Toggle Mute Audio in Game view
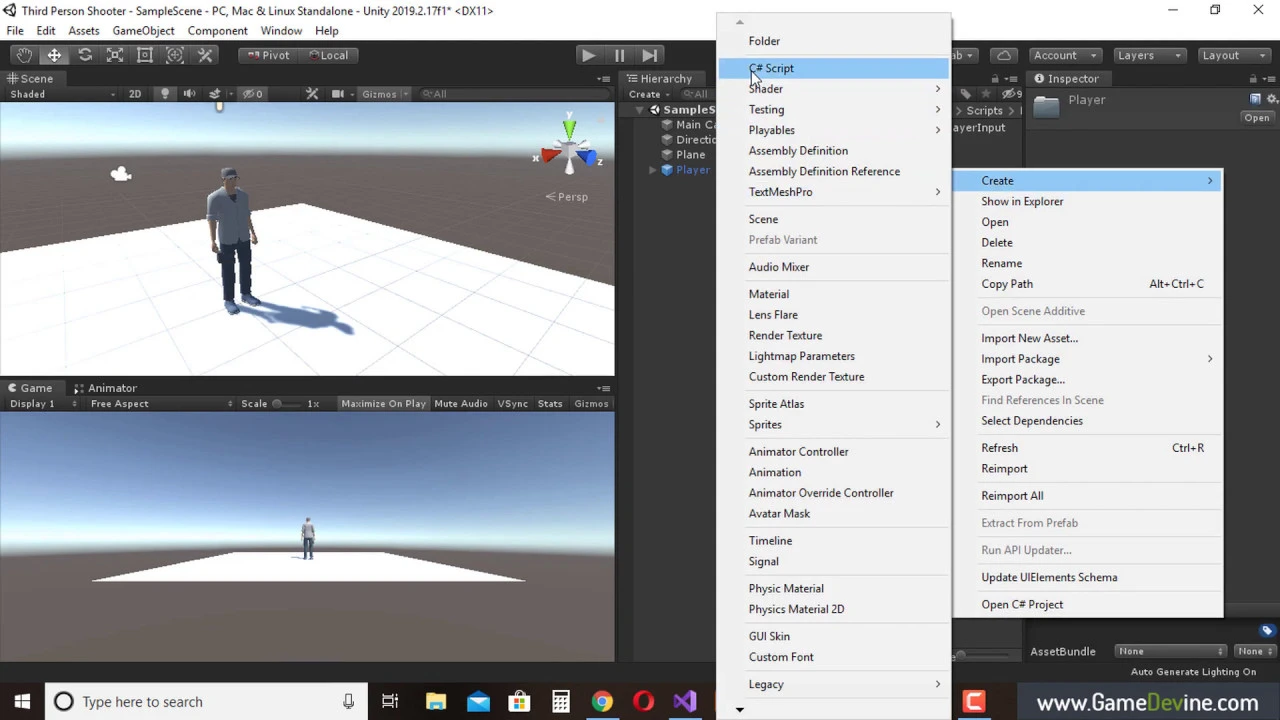Image resolution: width=1280 pixels, height=720 pixels. click(x=460, y=404)
